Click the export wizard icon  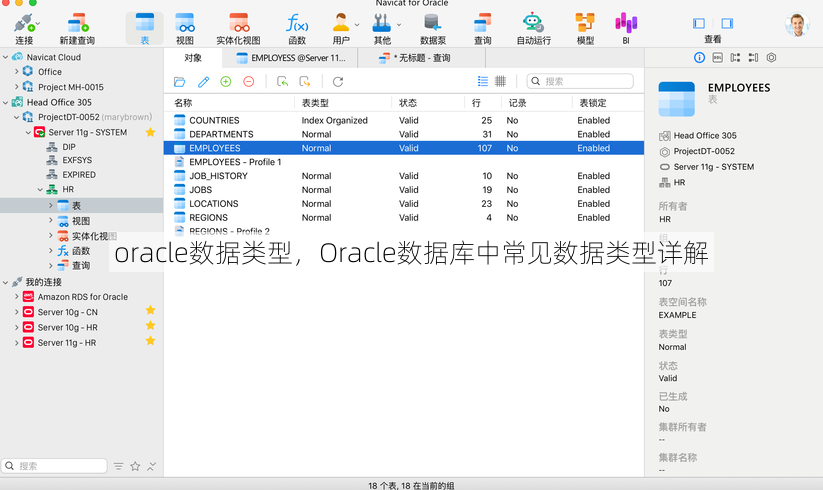[305, 81]
